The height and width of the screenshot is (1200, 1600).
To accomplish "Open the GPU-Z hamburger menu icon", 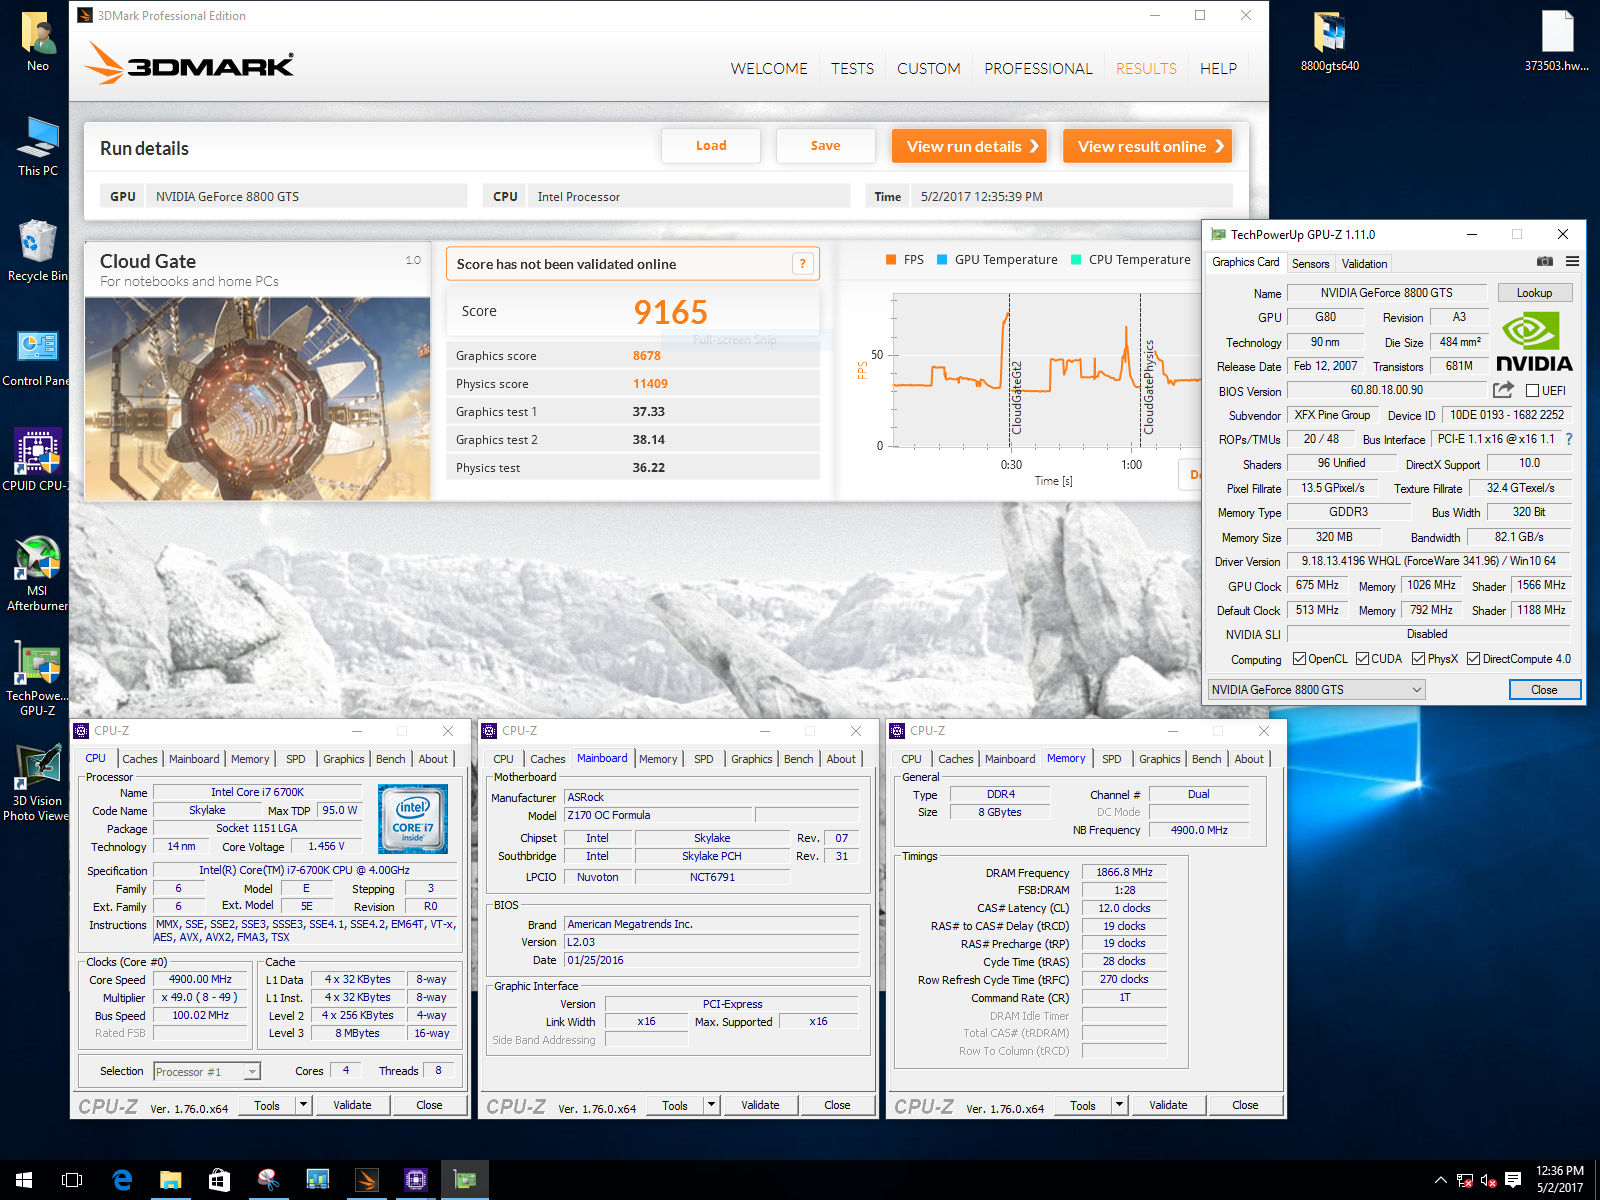I will 1572,261.
